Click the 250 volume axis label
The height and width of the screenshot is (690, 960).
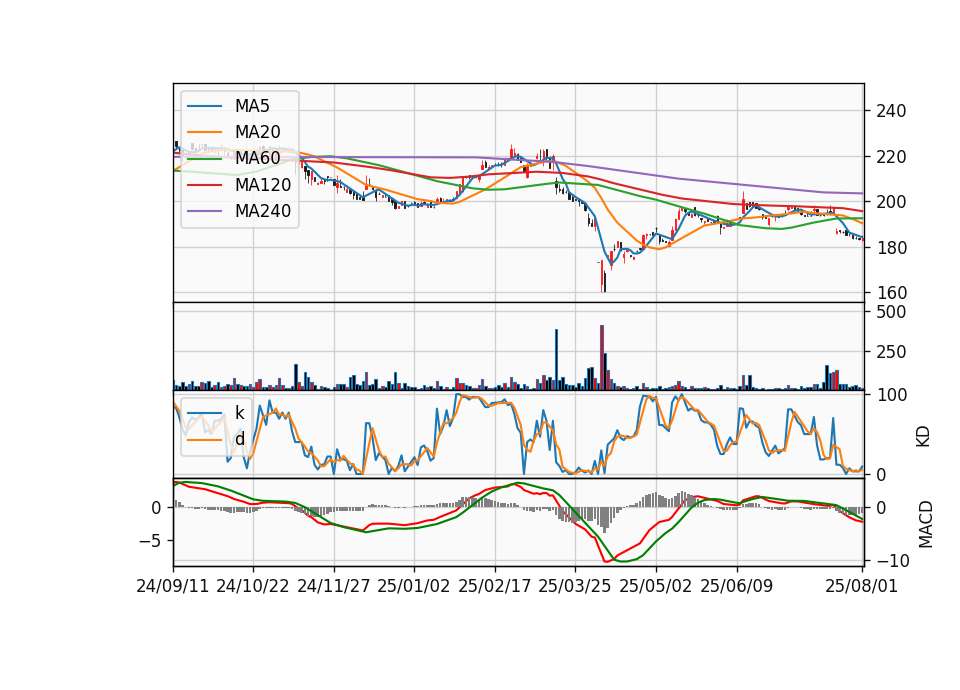tap(891, 353)
